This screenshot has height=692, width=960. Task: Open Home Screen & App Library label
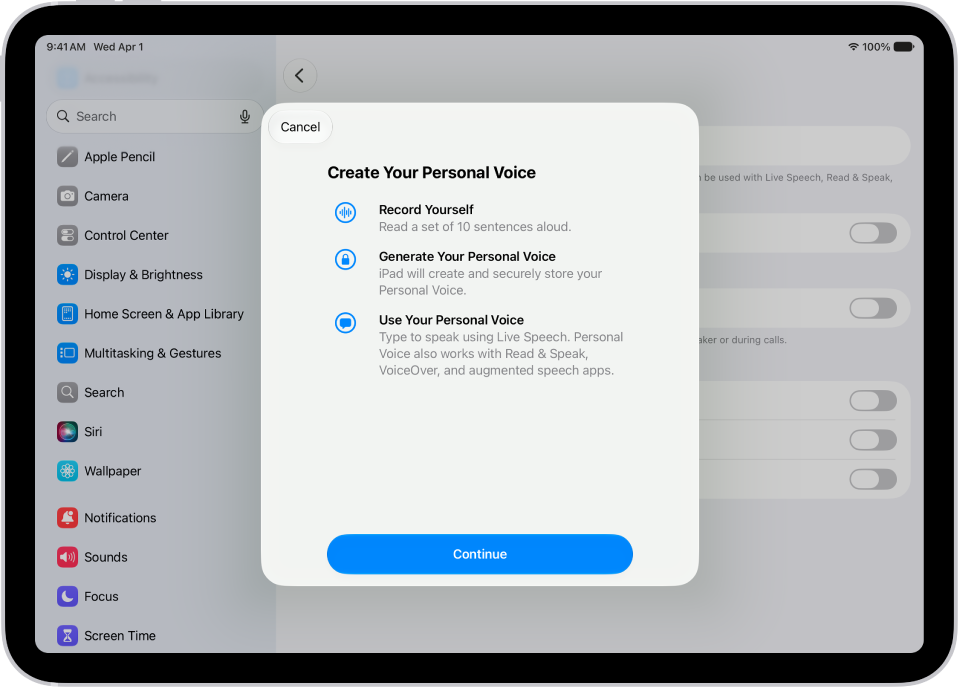tap(164, 314)
